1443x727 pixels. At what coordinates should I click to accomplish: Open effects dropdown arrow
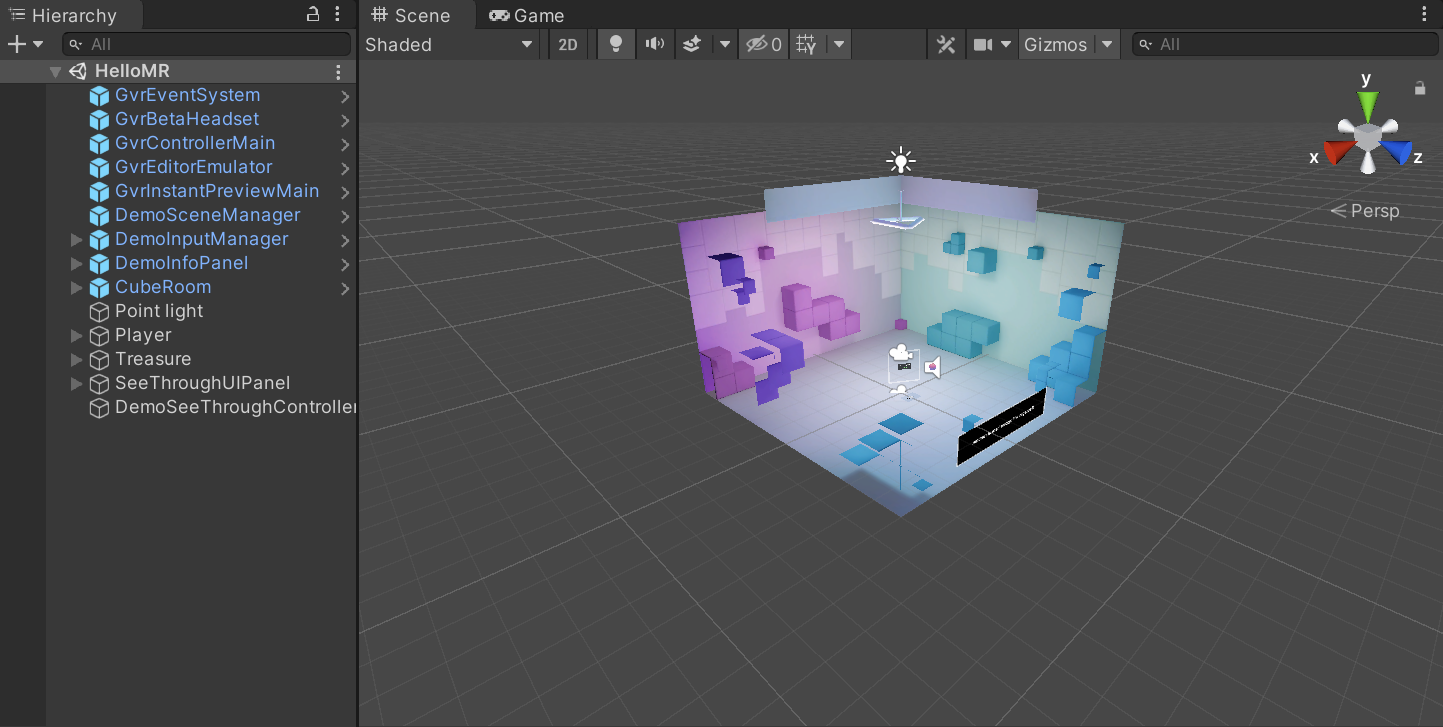(725, 45)
